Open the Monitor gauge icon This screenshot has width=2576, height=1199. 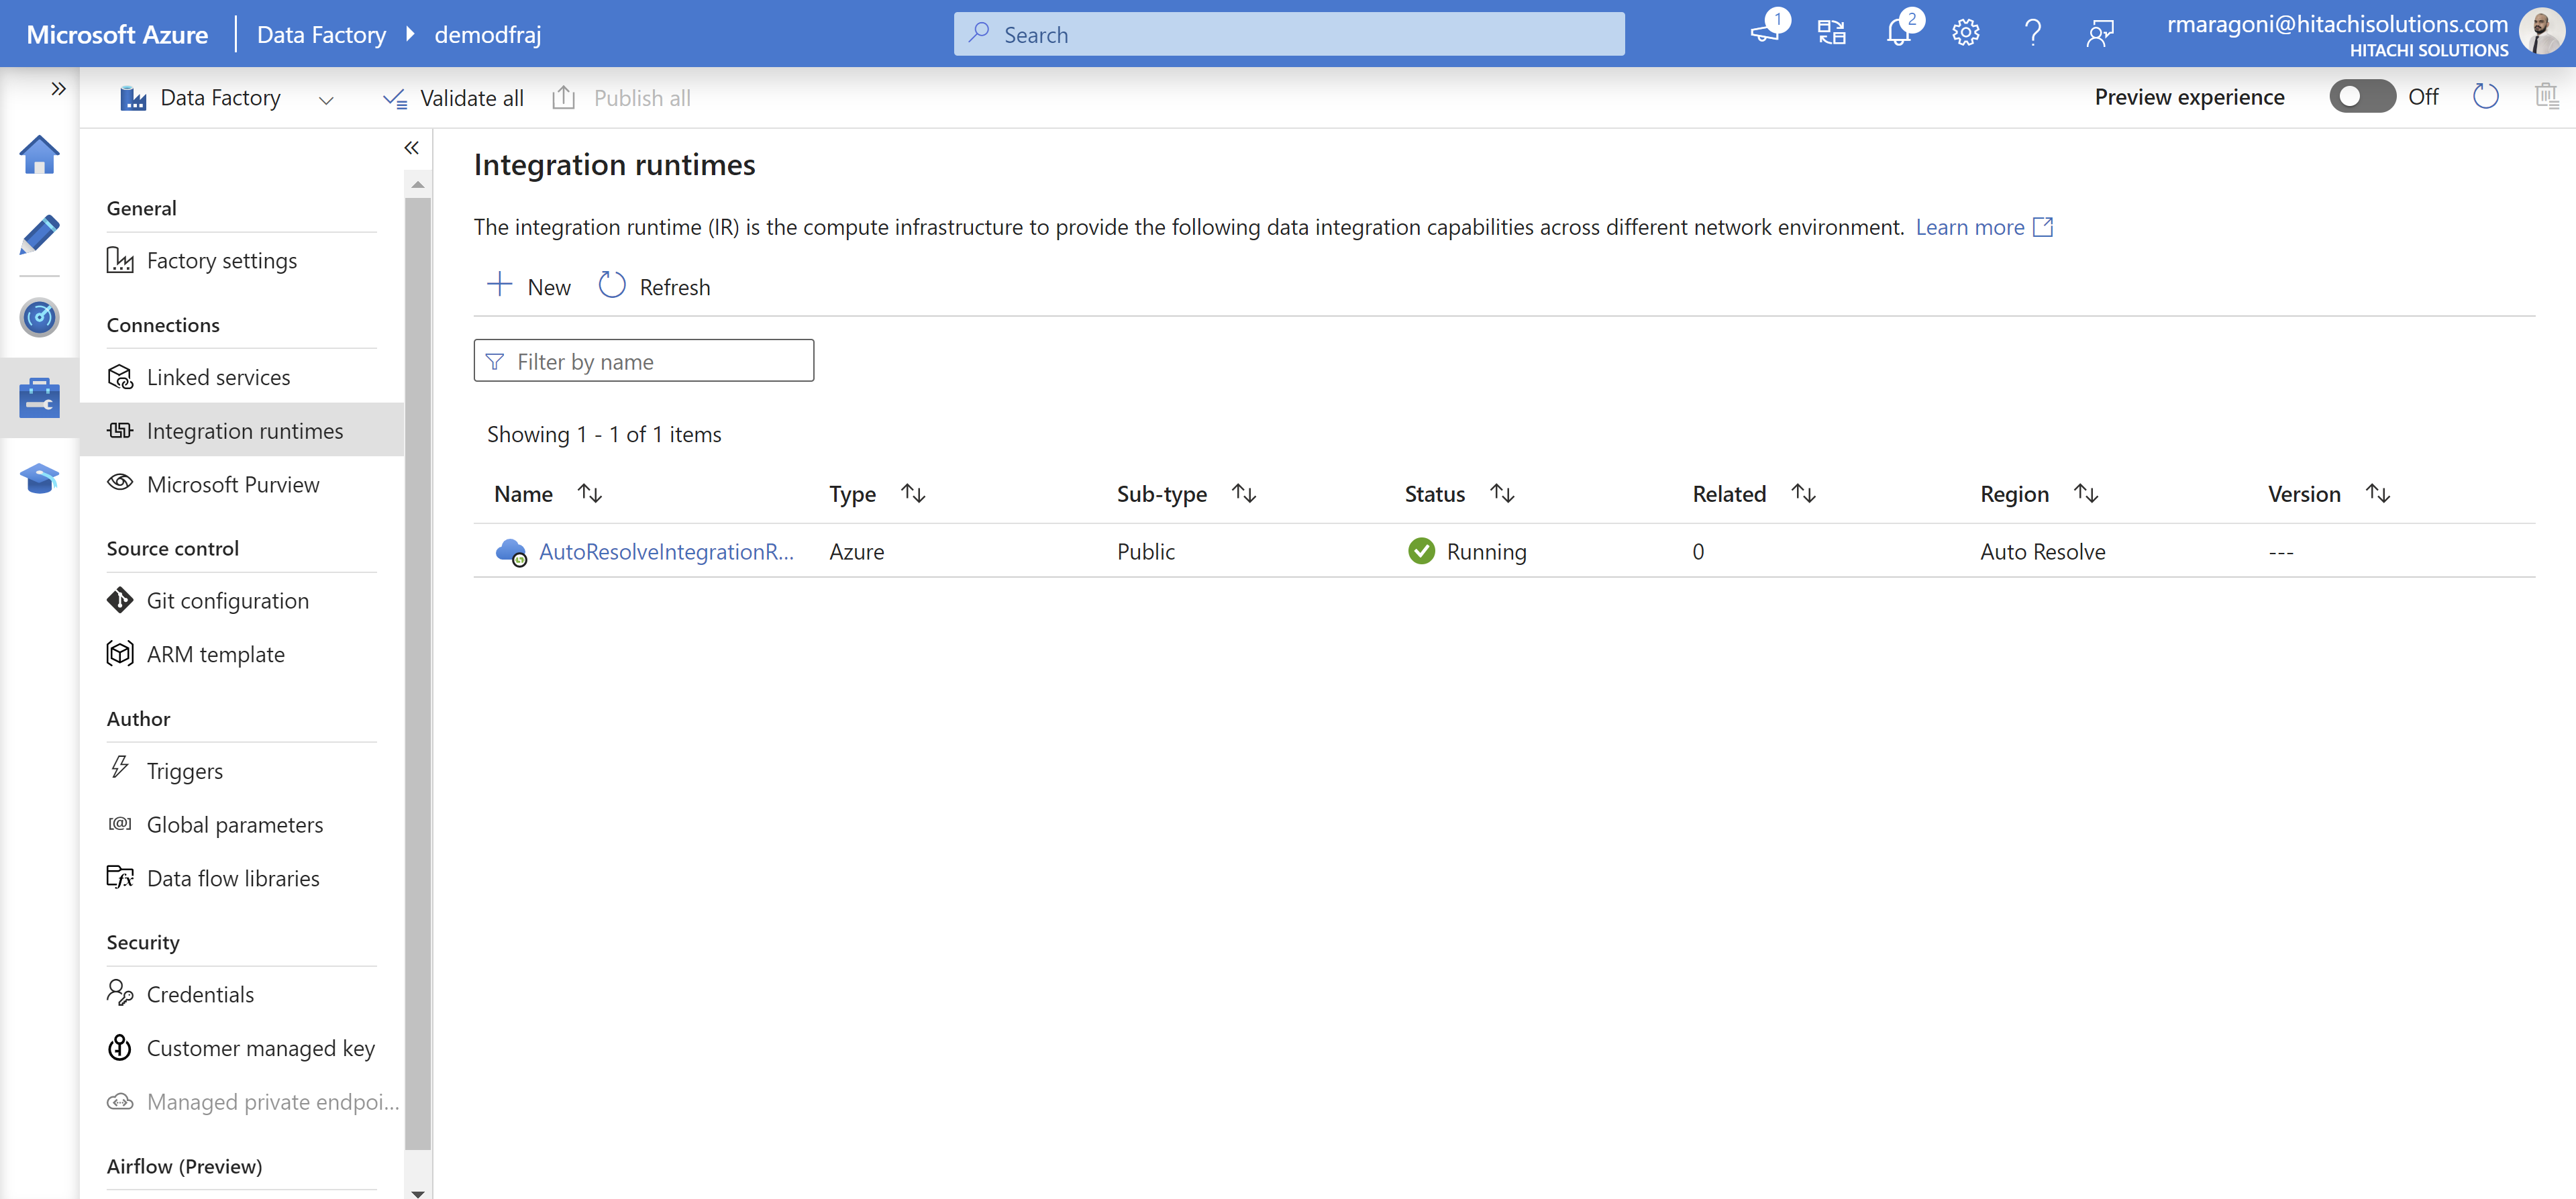(x=39, y=317)
